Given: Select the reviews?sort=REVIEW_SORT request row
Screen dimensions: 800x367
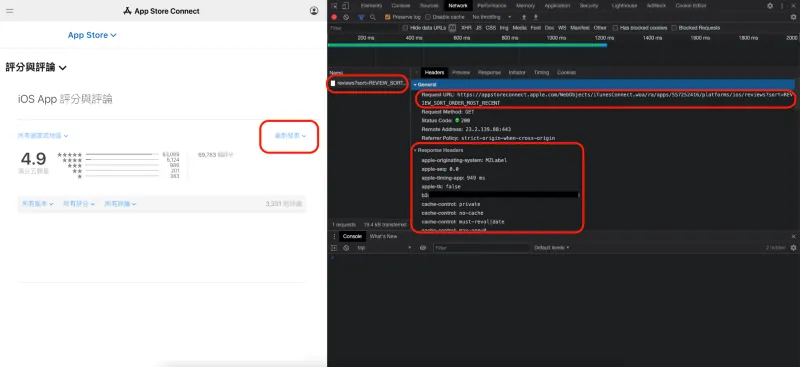Looking at the screenshot, I should pyautogui.click(x=369, y=83).
